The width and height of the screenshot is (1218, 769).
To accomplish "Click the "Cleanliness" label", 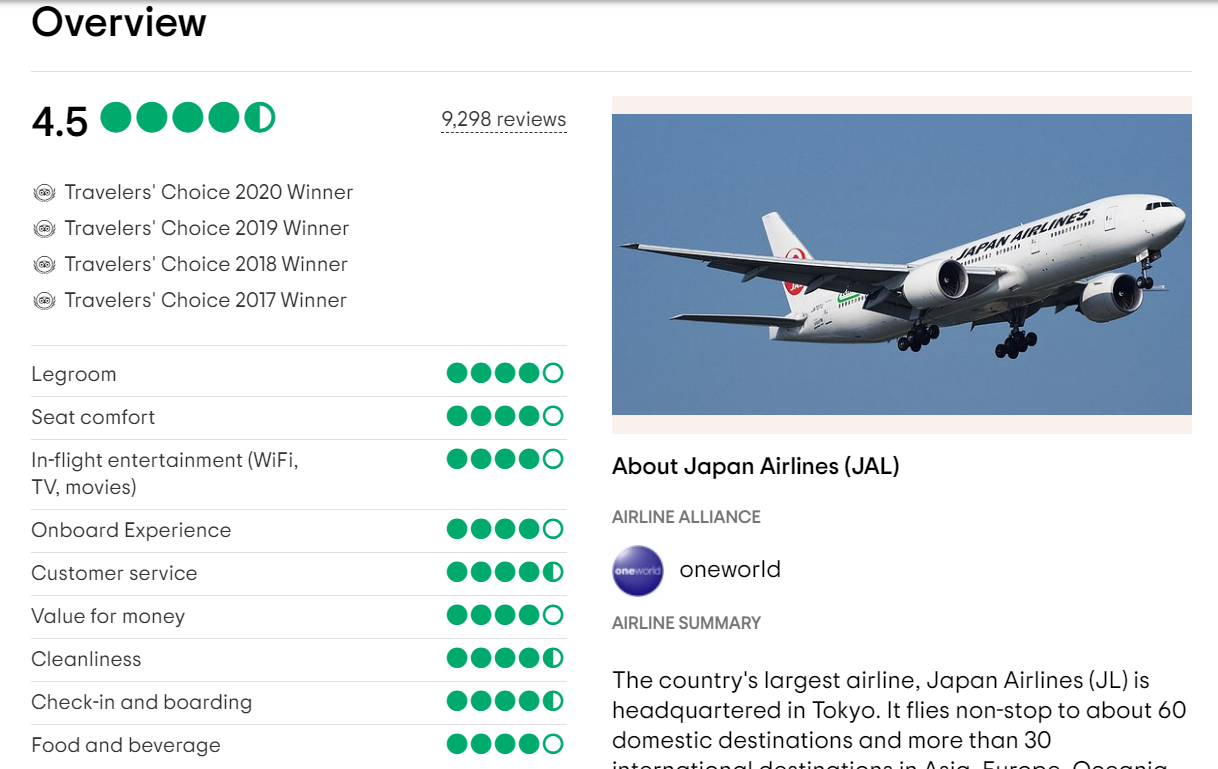I will click(86, 659).
